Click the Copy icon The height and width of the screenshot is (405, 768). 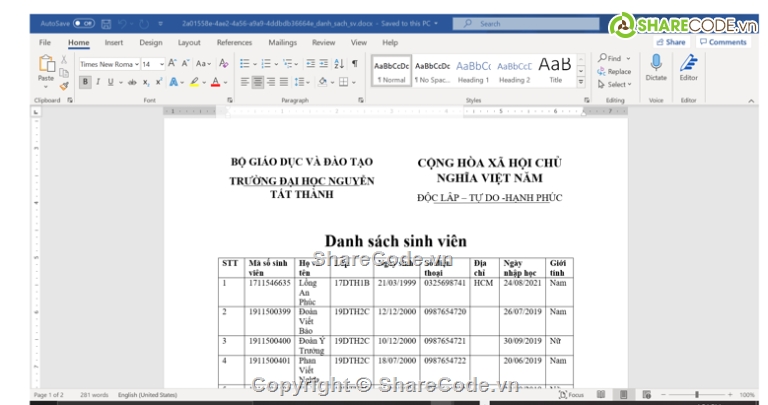pyautogui.click(x=64, y=73)
